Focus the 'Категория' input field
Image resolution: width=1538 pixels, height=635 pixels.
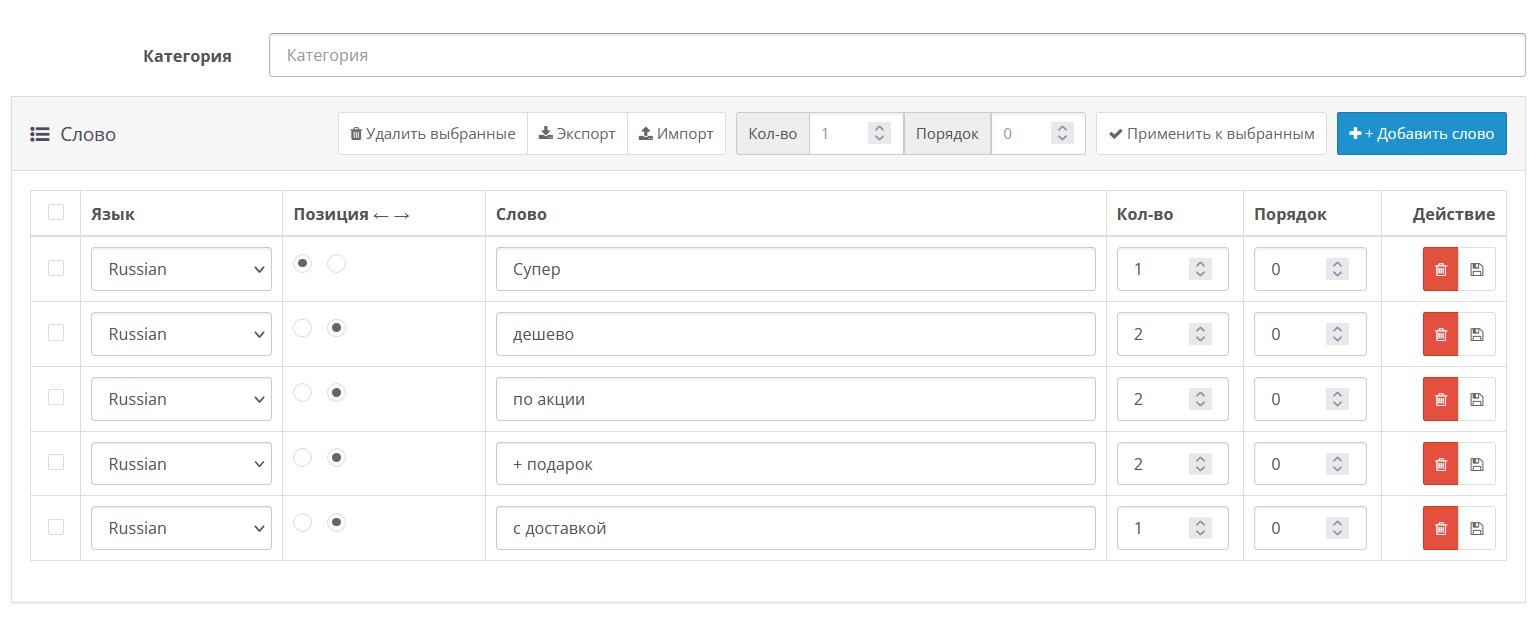pyautogui.click(x=896, y=56)
